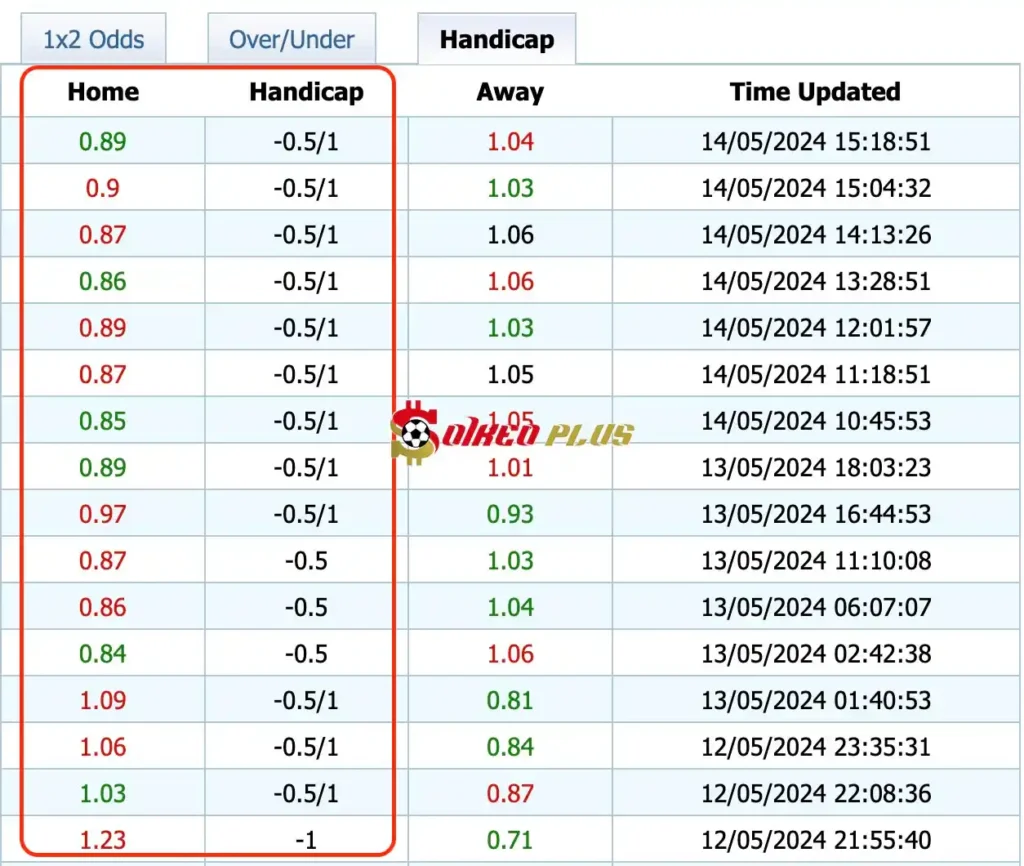Select the Handicap tab
The height and width of the screenshot is (866, 1024).
pos(496,40)
